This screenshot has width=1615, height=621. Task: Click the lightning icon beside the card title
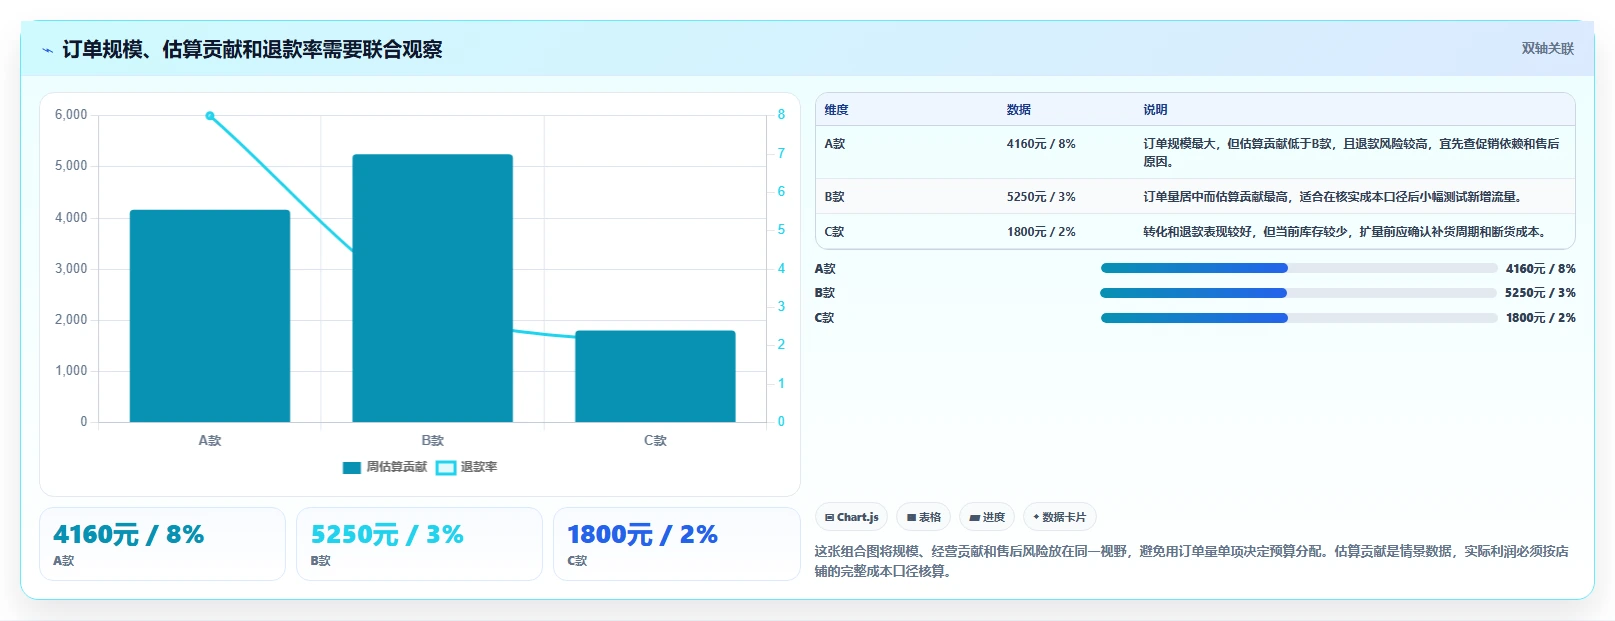(47, 50)
